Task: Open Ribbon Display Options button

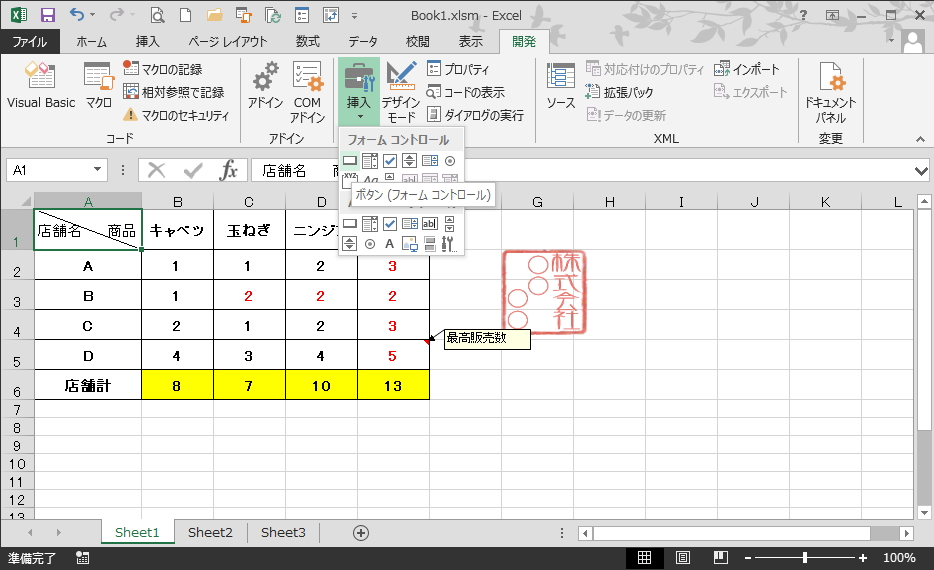Action: (x=832, y=15)
